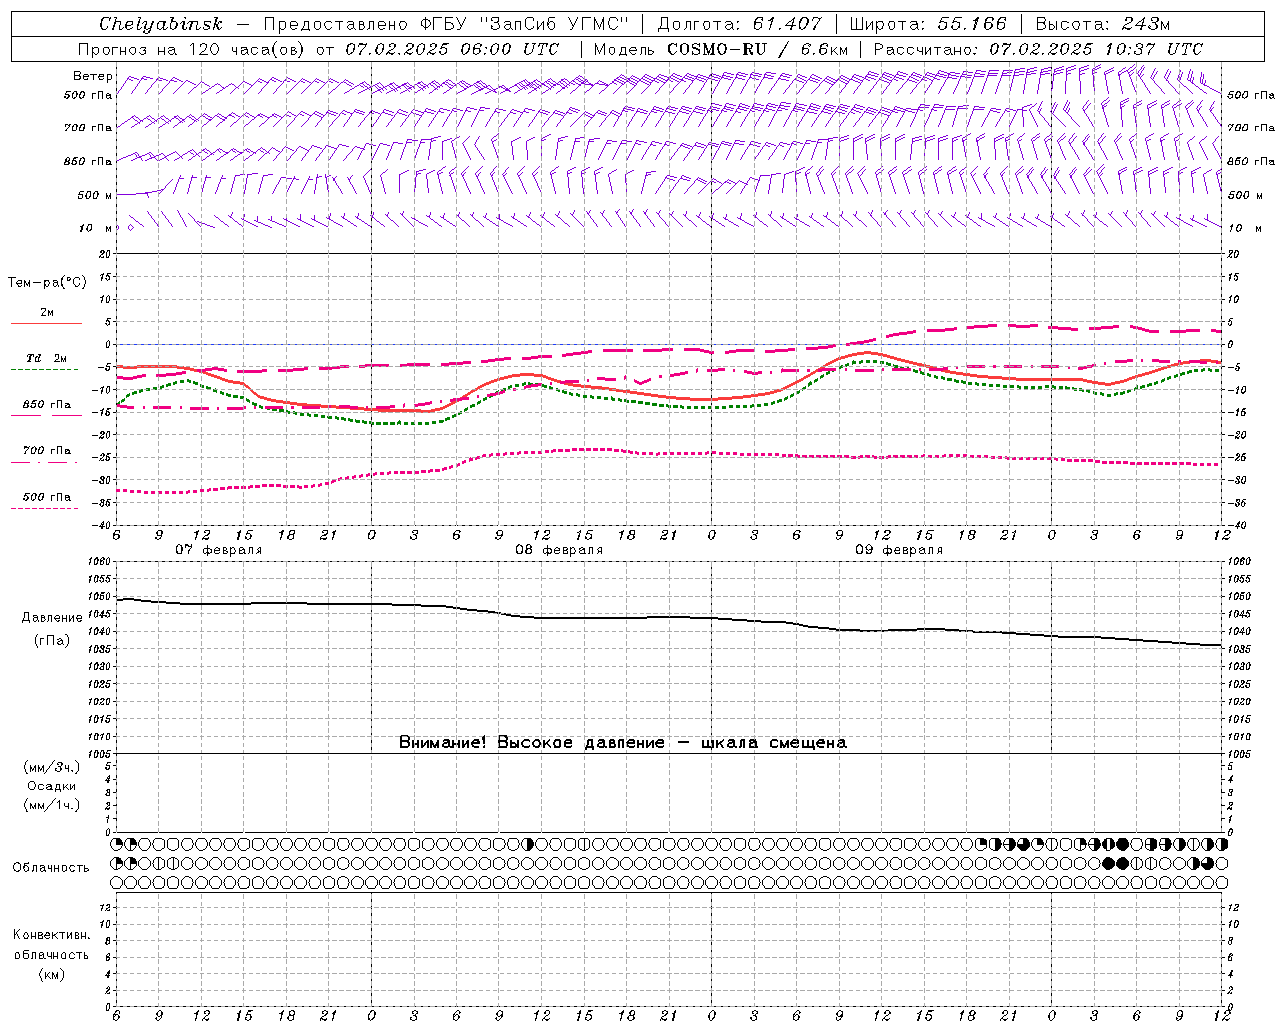Click the 700 гПа dash-dot legend line sample
The height and width of the screenshot is (1024, 1280).
pyautogui.click(x=47, y=462)
